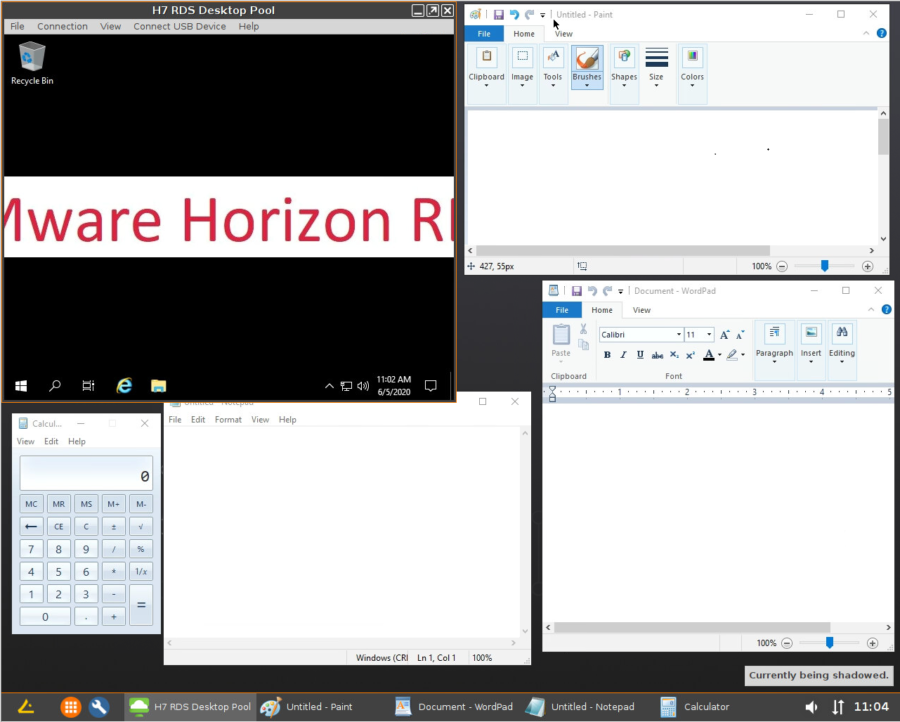Switch to the View tab in Paint
Screen dimensions: 900x722
(563, 33)
